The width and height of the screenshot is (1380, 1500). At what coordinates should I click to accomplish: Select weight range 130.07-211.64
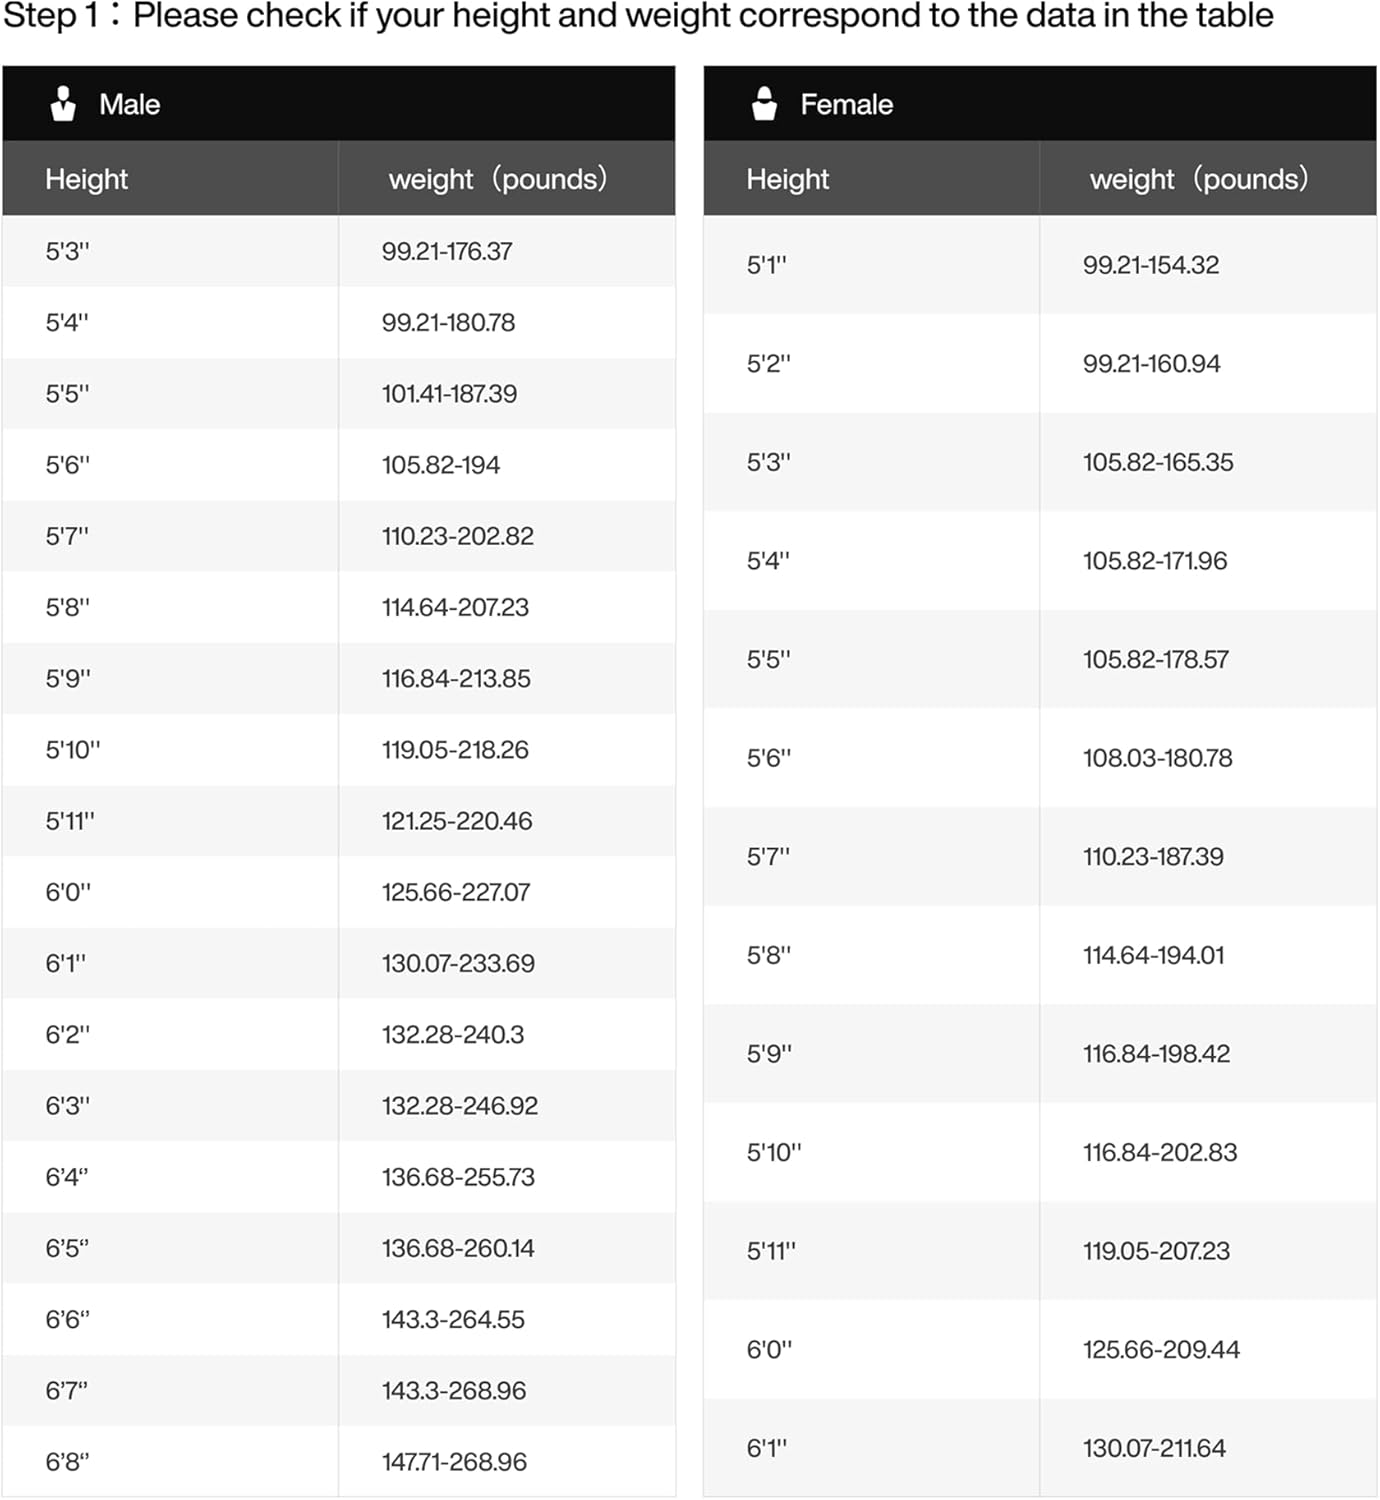click(1153, 1449)
